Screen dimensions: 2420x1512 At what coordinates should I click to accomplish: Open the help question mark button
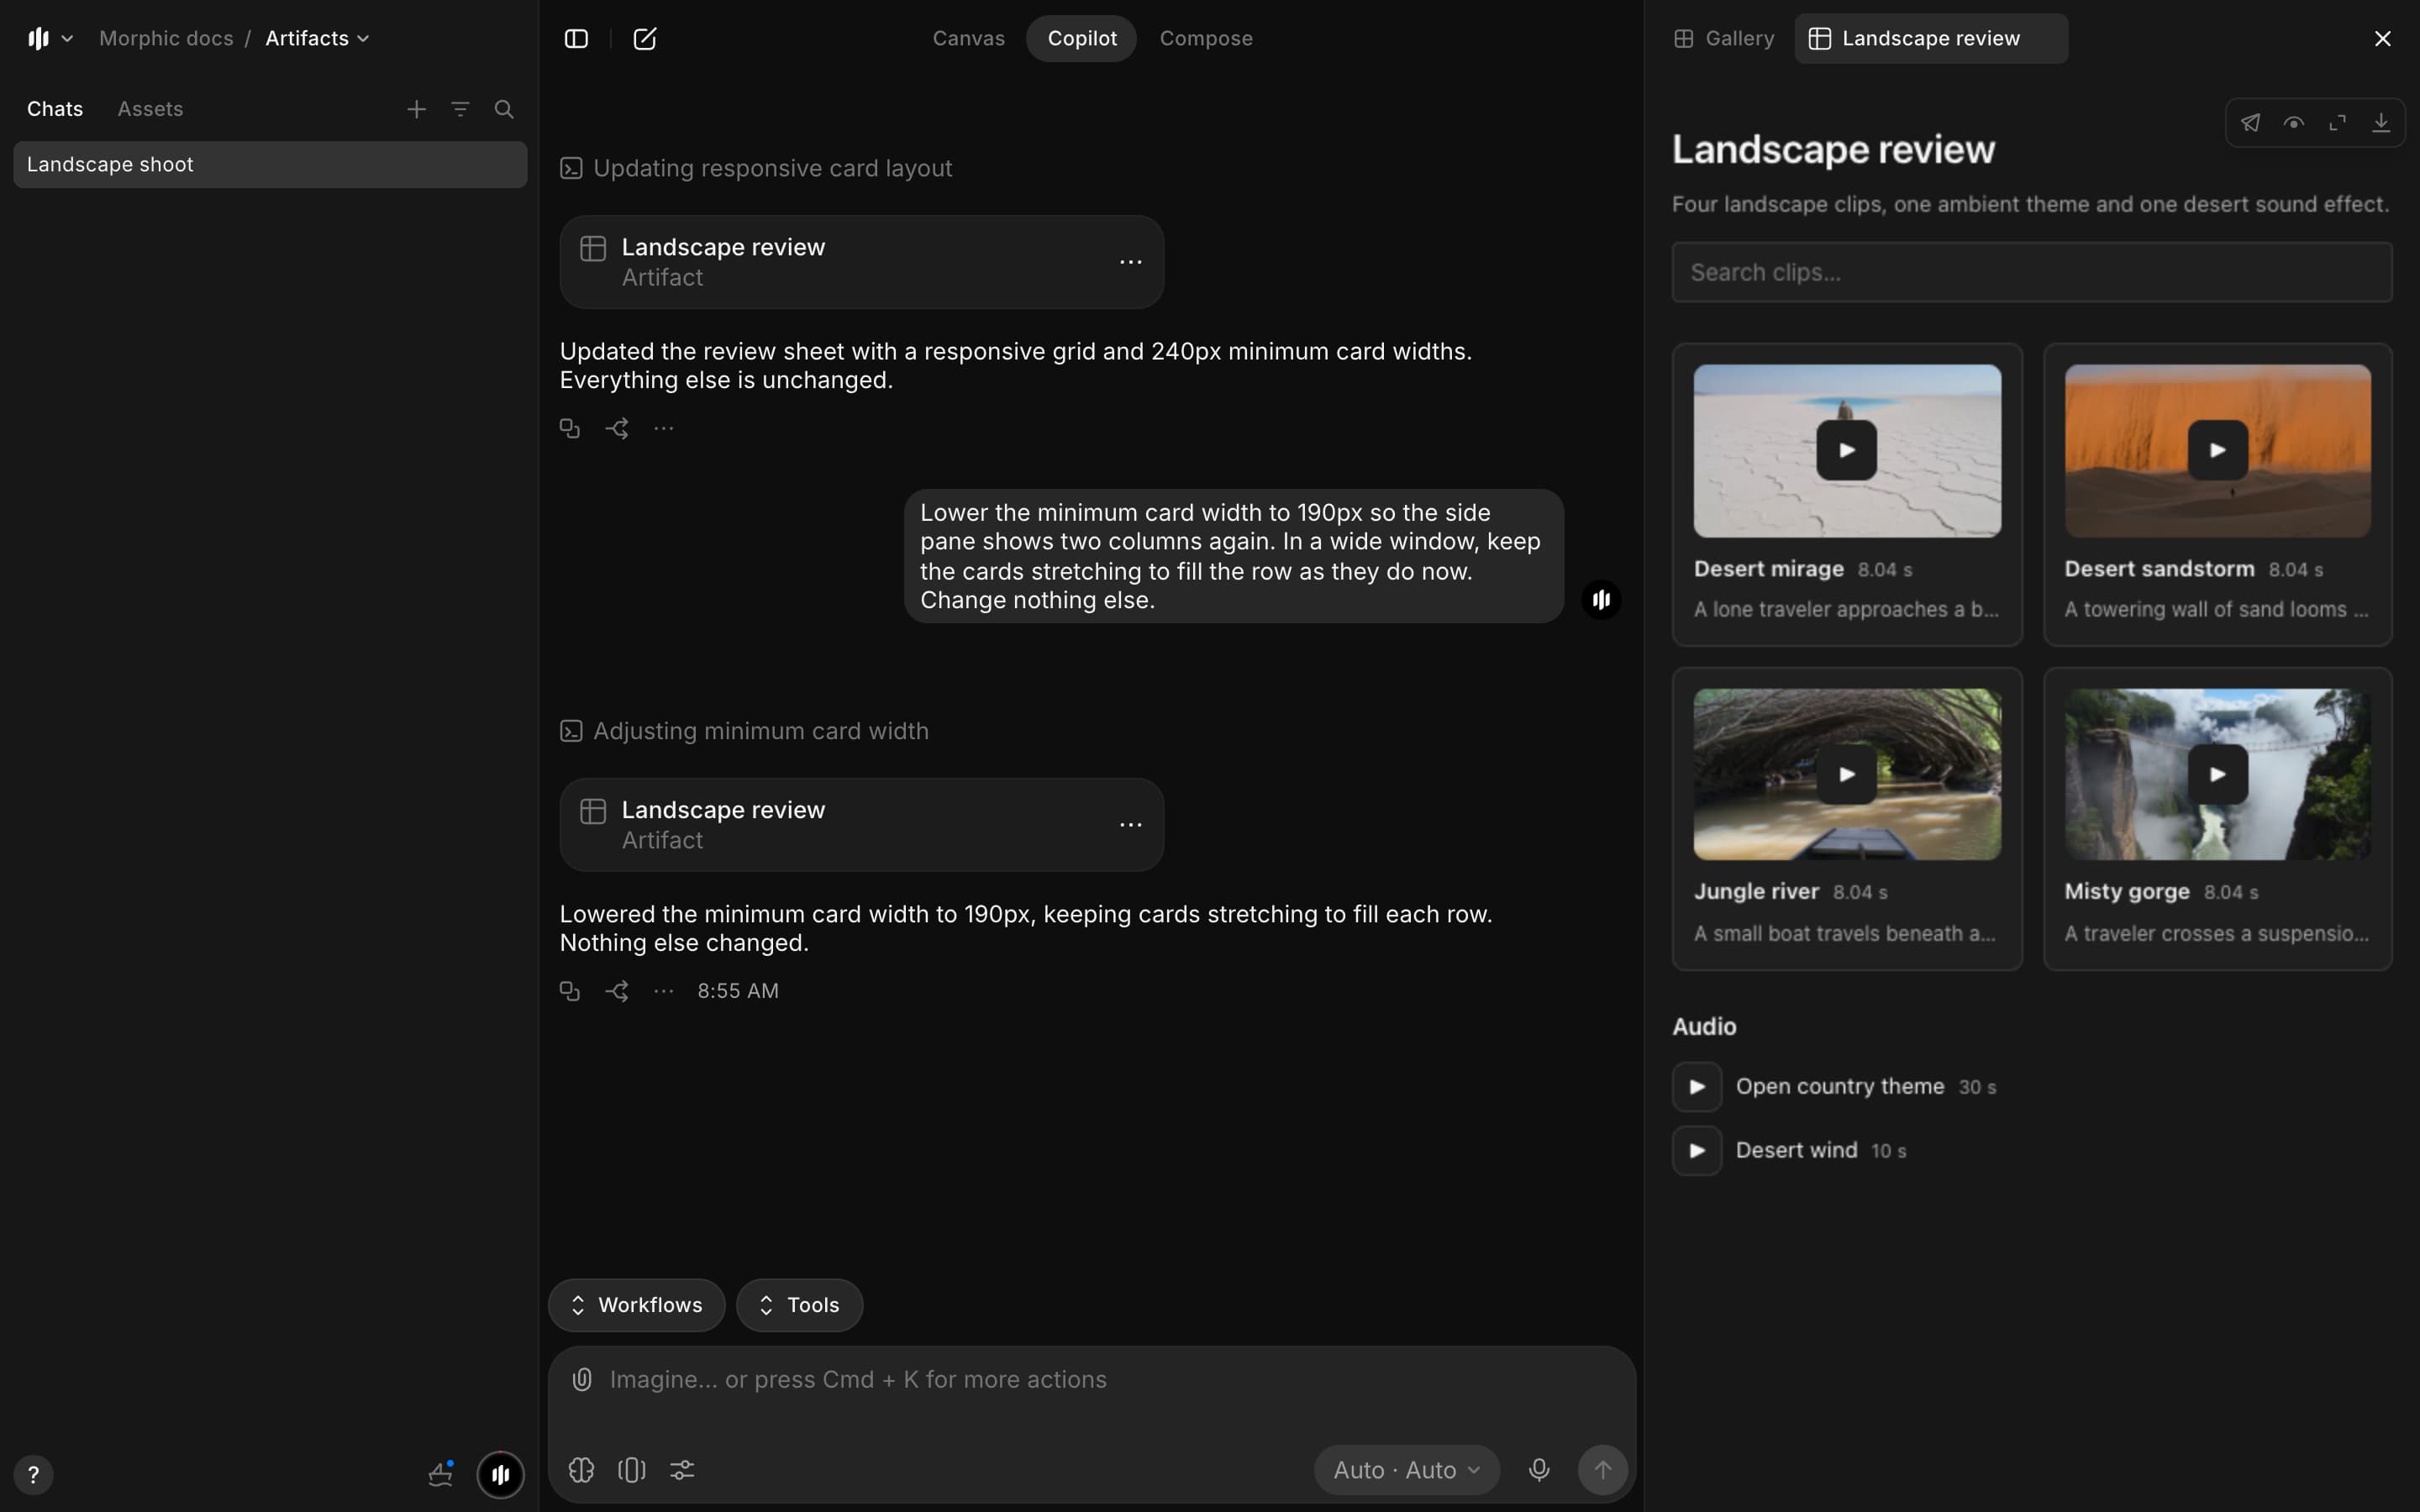pos(33,1474)
